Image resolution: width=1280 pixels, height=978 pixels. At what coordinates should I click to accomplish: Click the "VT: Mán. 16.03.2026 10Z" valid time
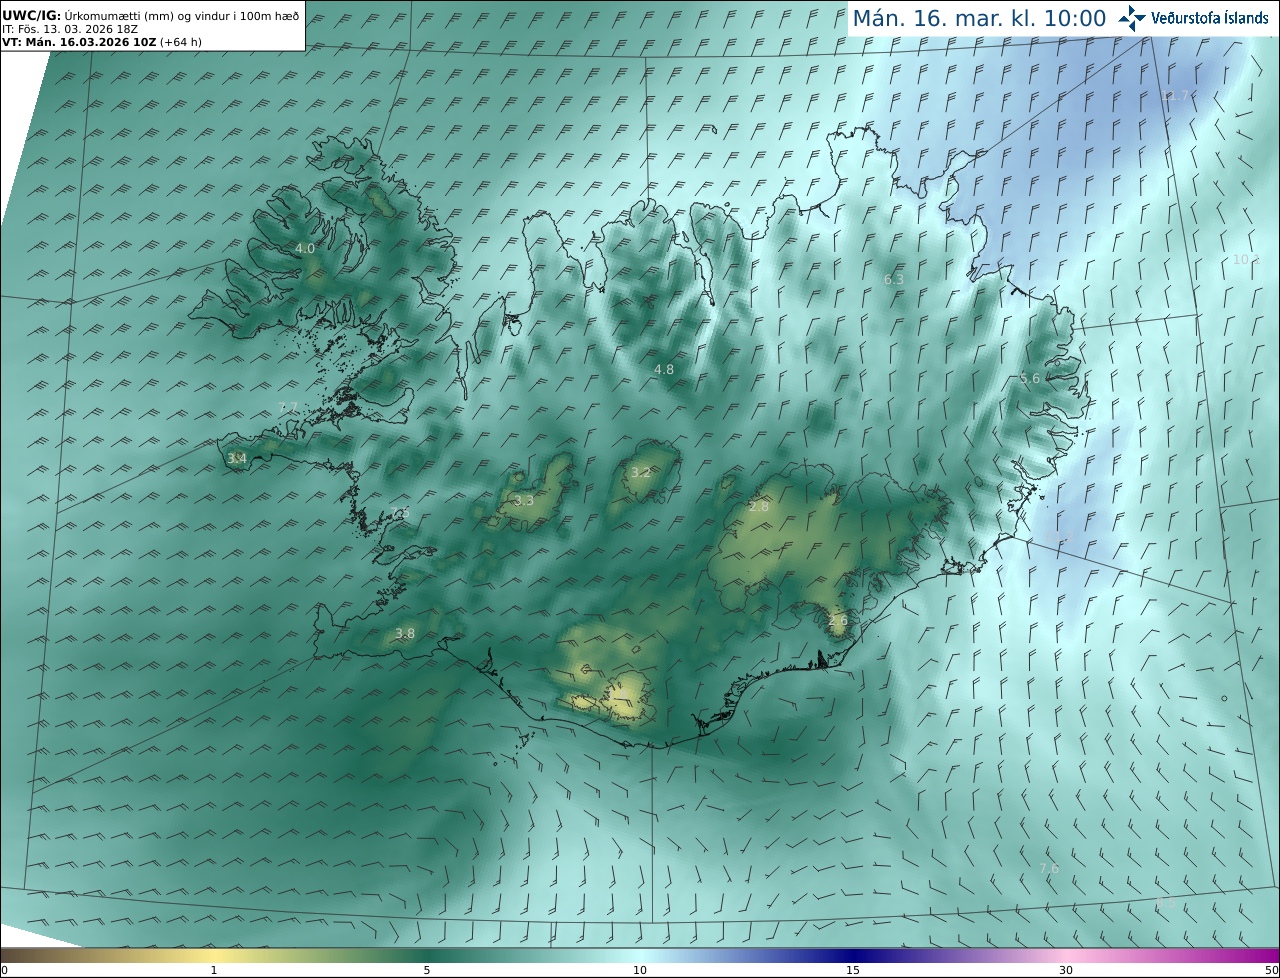(x=79, y=42)
